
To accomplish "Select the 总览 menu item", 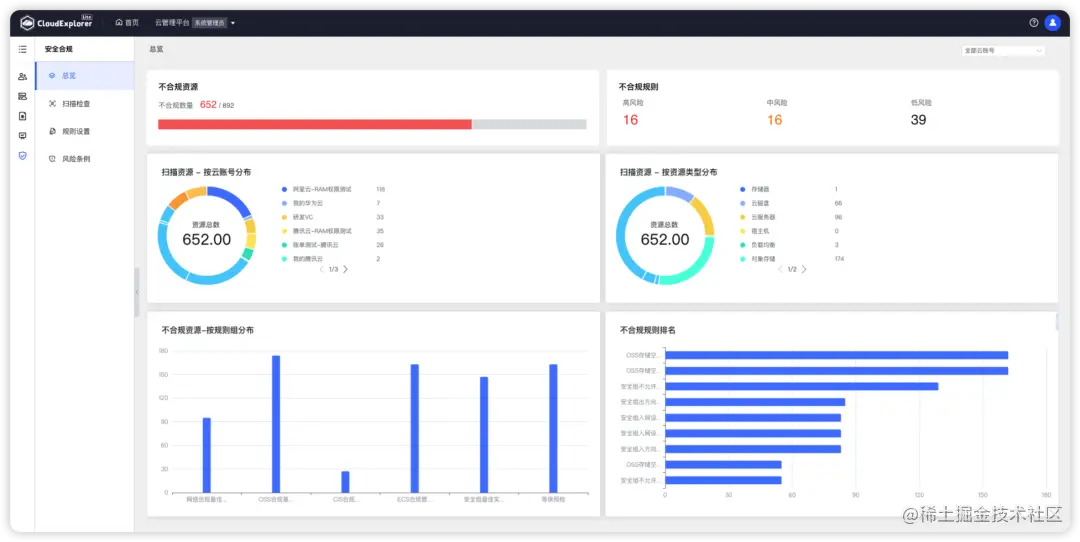I will pyautogui.click(x=85, y=76).
